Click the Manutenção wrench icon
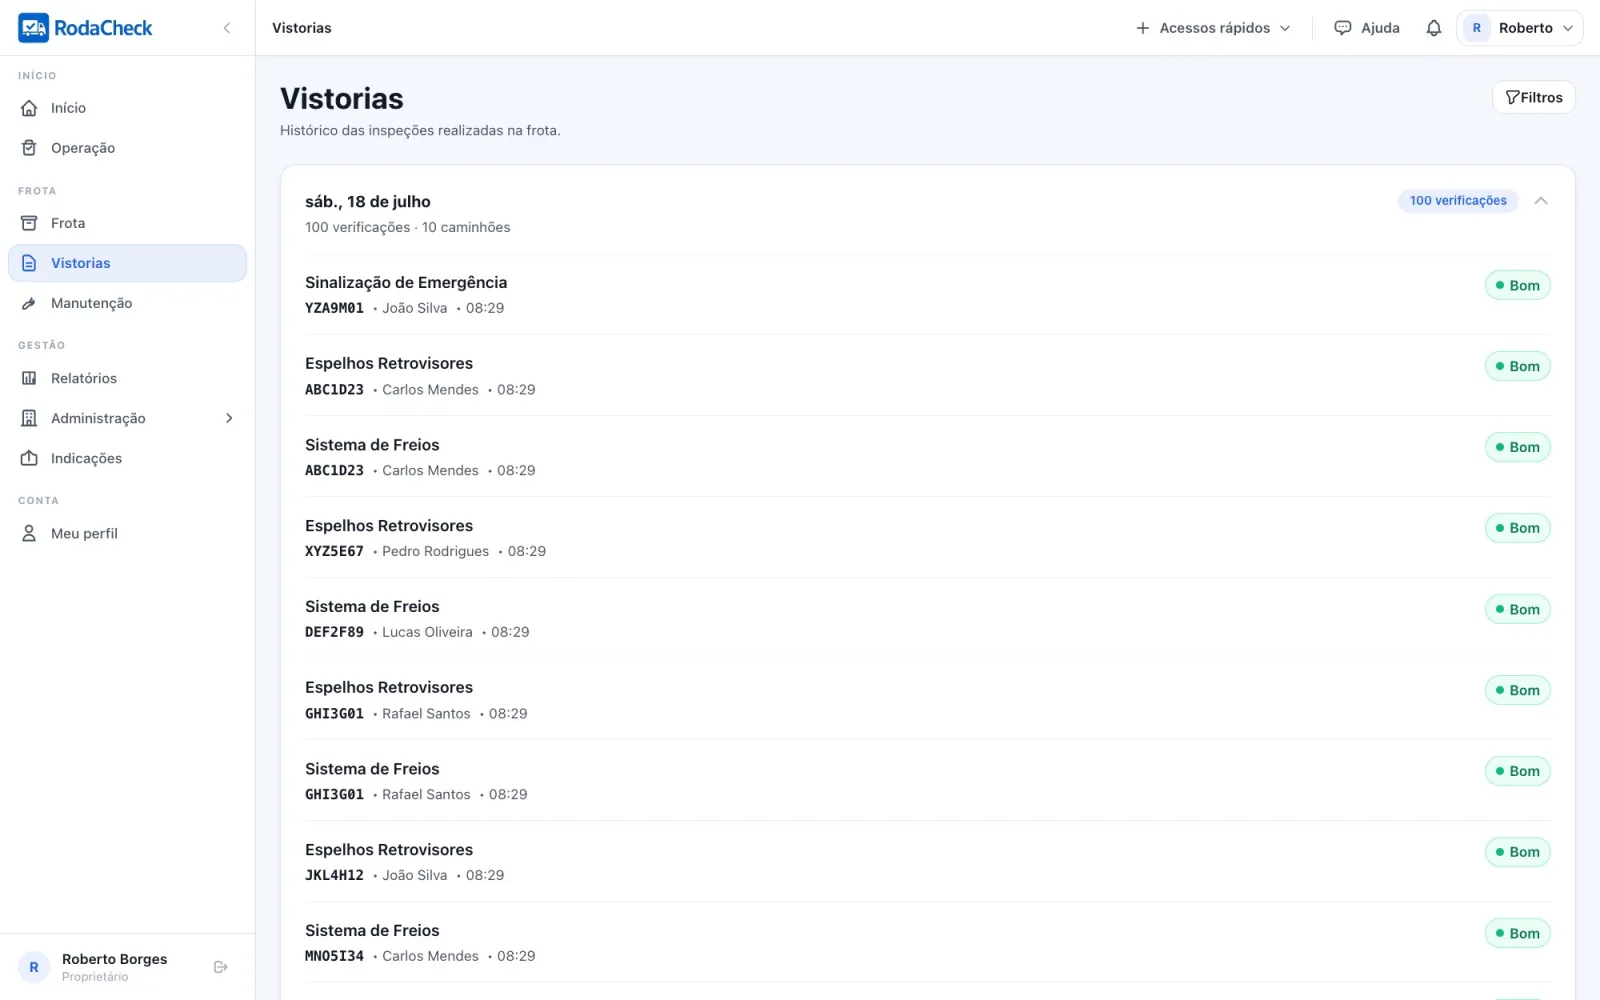Screen dimensions: 1600x1000 pyautogui.click(x=29, y=303)
